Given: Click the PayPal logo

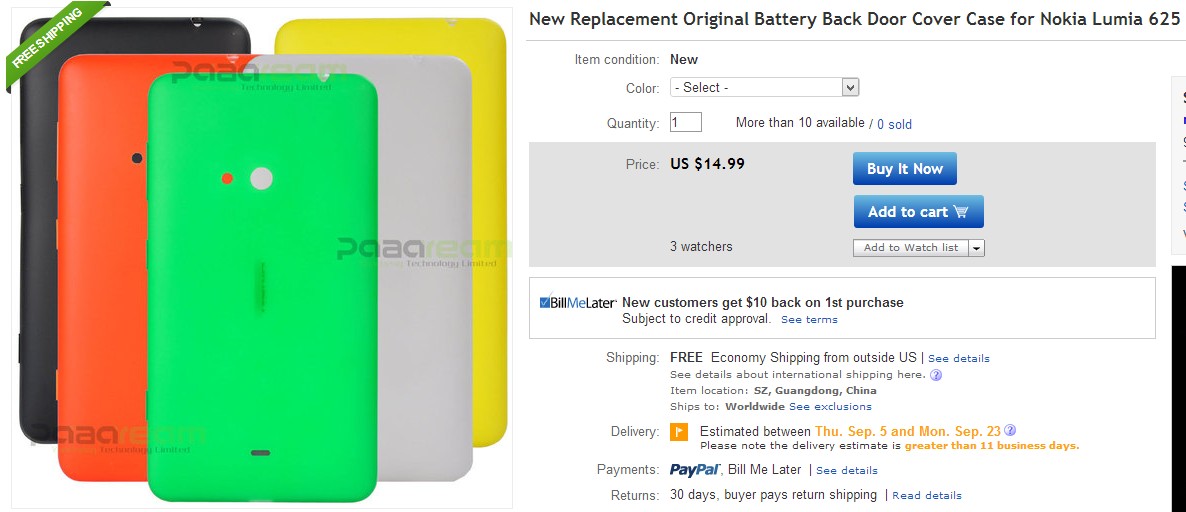Looking at the screenshot, I should click(694, 469).
